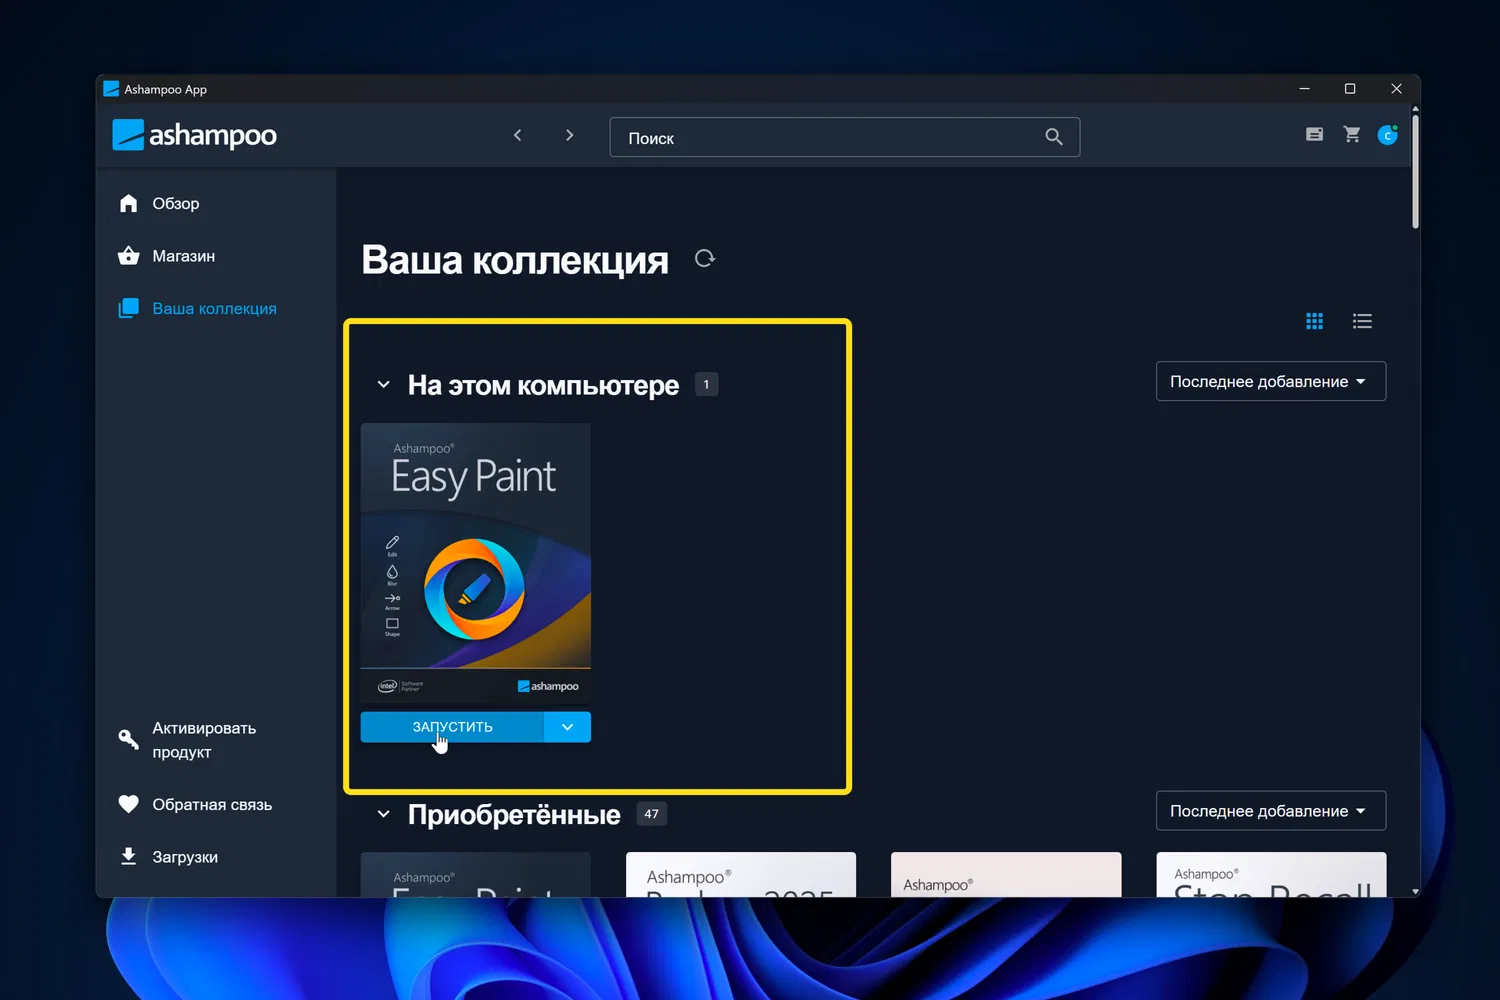Viewport: 1500px width, 1000px height.
Task: Open Обратная связь
Action: pos(212,804)
